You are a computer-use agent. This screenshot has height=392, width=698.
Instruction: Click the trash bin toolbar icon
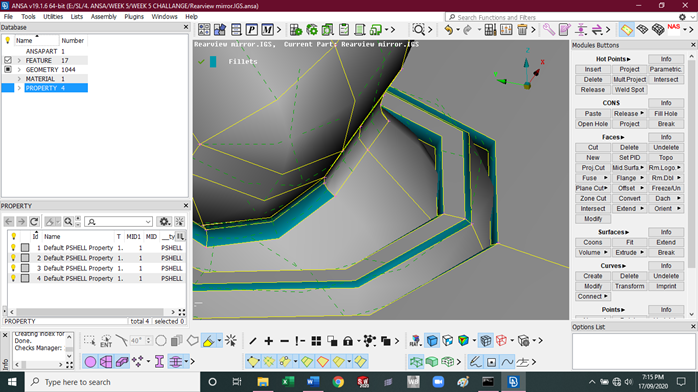click(x=522, y=30)
